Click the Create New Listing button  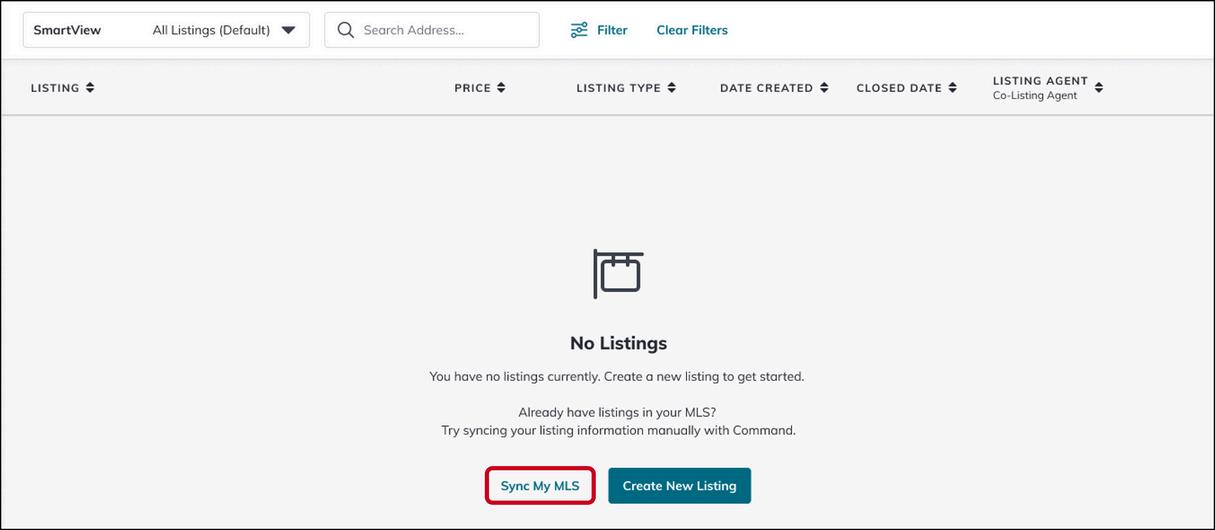[x=679, y=486]
